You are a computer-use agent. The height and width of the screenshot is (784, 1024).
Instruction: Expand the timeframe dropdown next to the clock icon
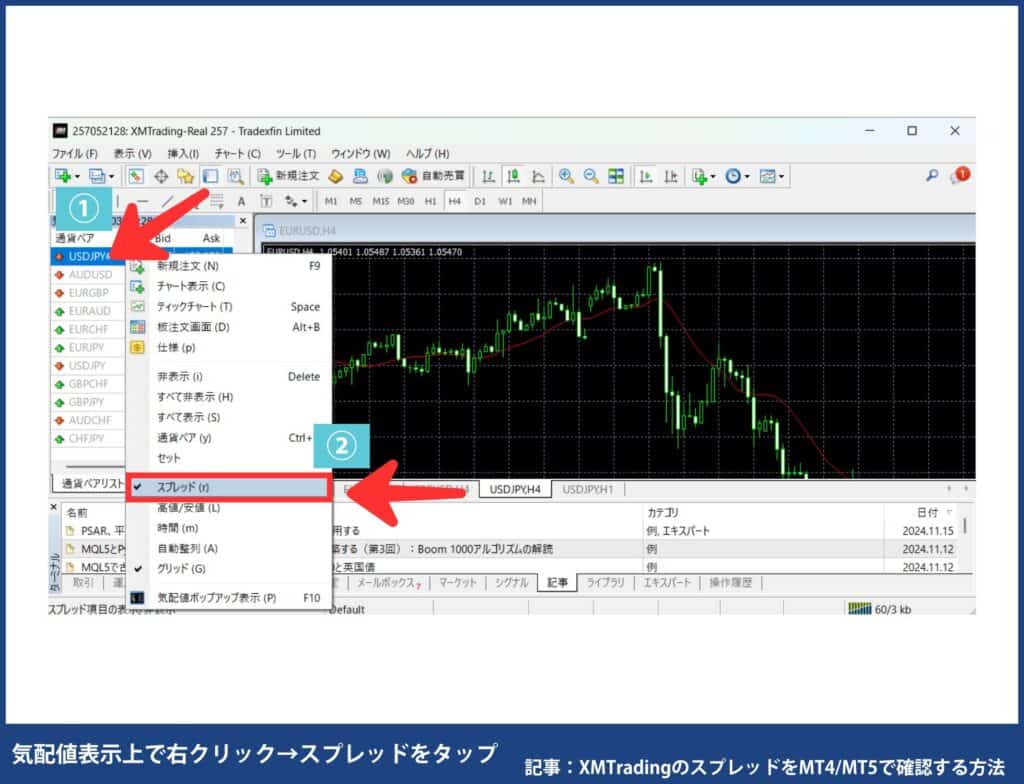point(748,176)
